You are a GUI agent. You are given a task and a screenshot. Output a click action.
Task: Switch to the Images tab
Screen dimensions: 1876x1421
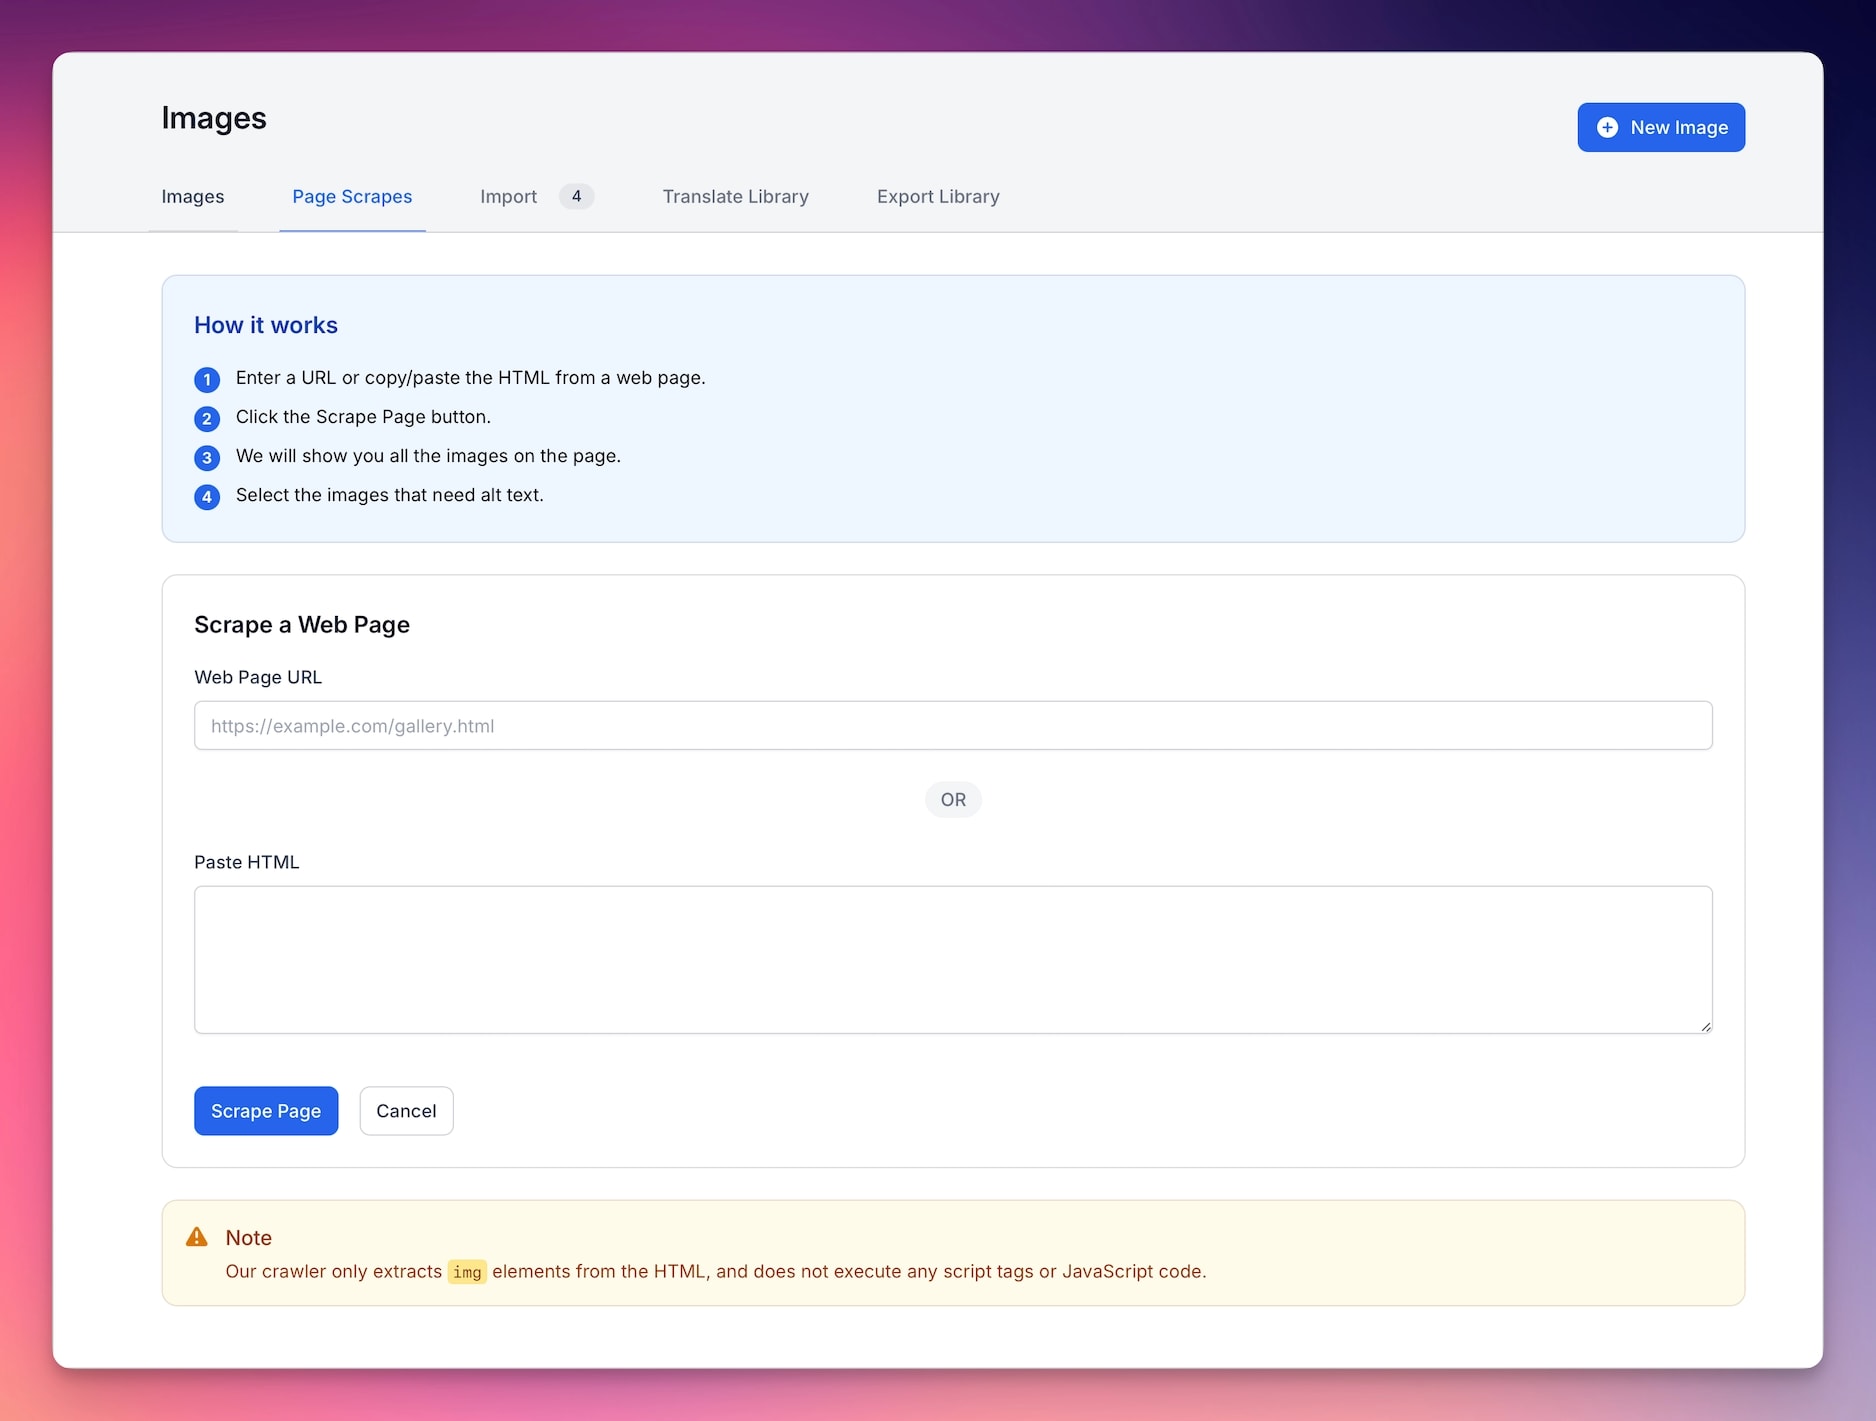coord(192,197)
